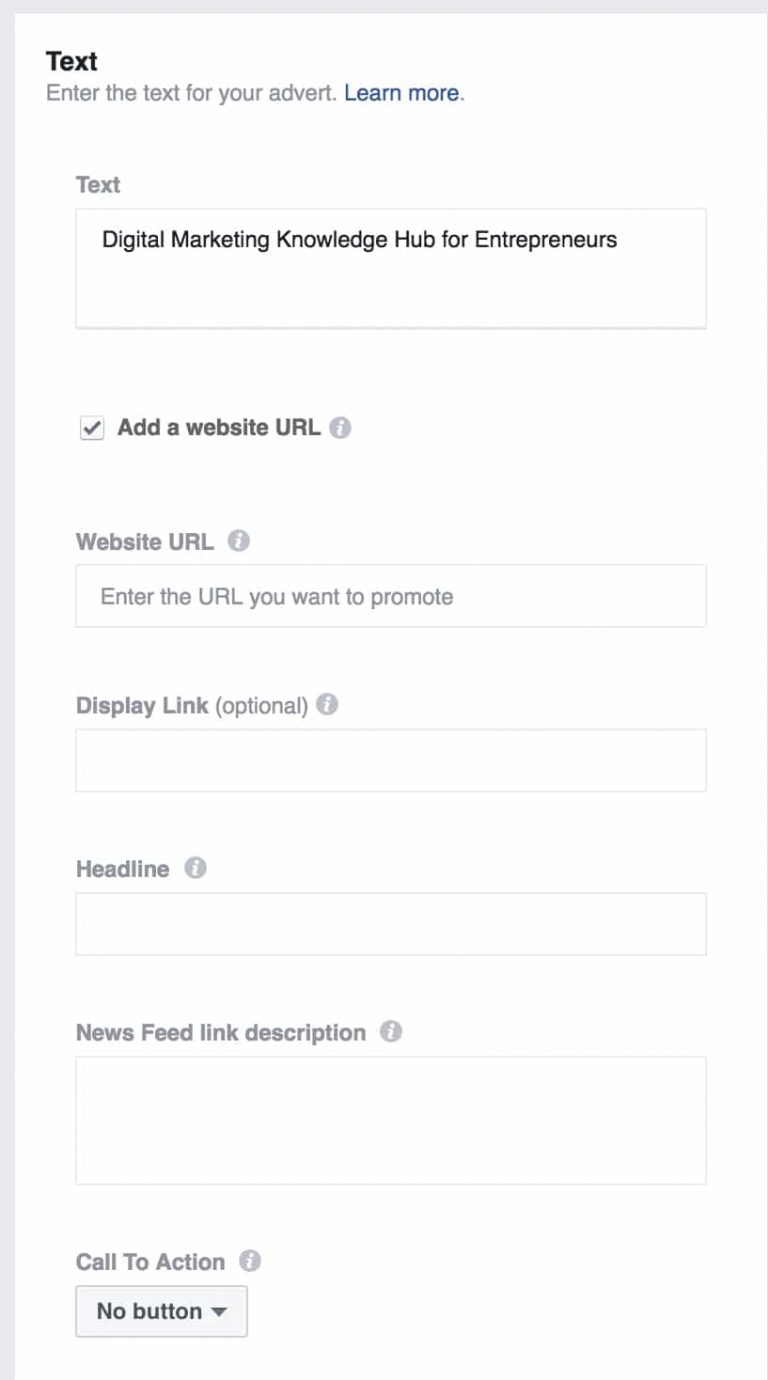
Task: Open the Call To Action info icon
Action: pyautogui.click(x=250, y=1261)
